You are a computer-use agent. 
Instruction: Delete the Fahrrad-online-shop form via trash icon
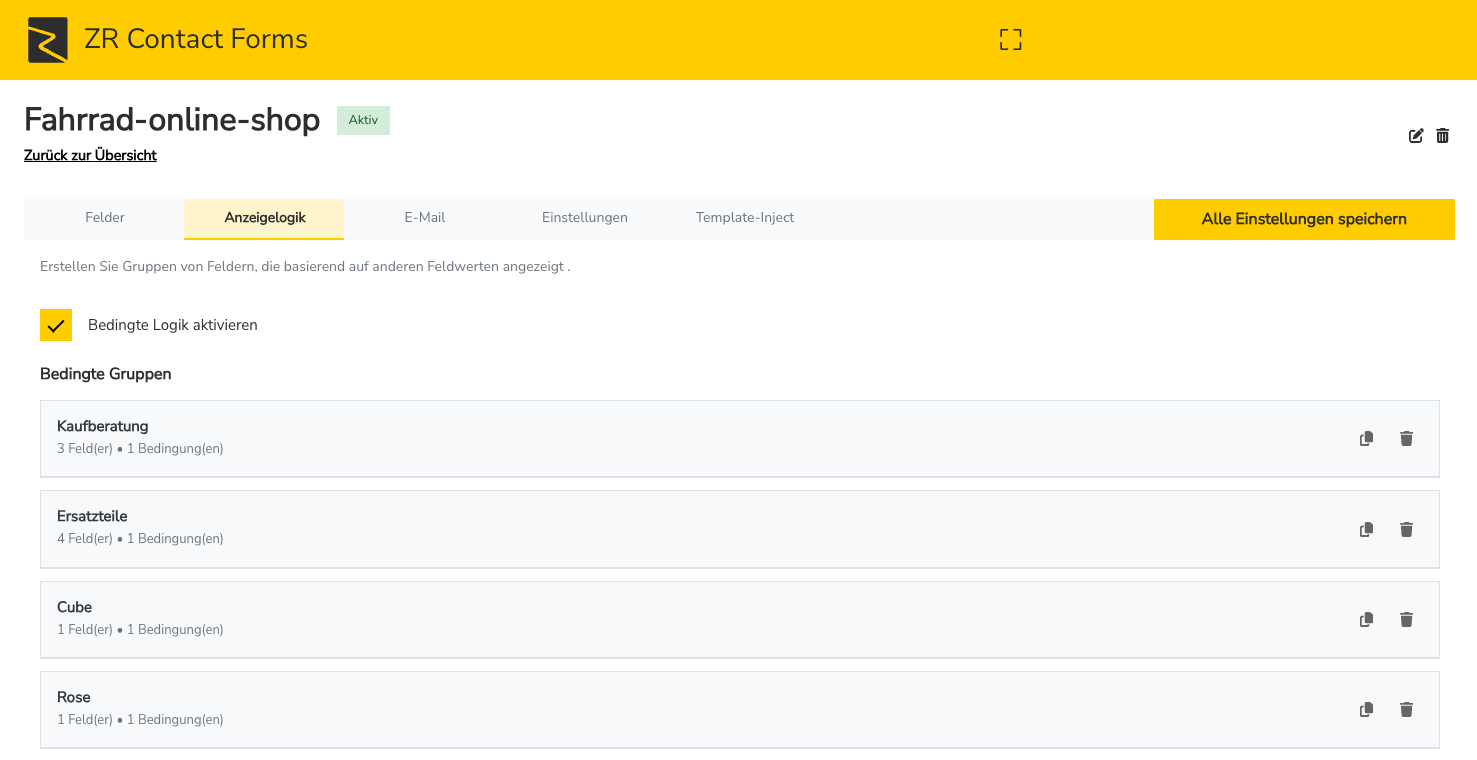(1442, 136)
